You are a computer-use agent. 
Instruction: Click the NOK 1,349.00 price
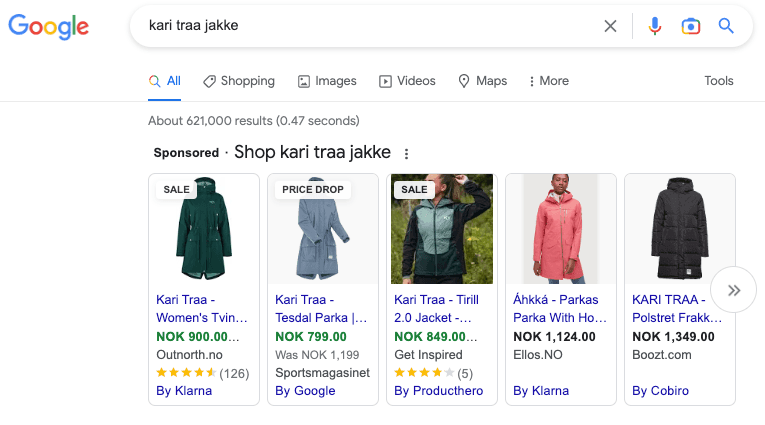tap(673, 337)
